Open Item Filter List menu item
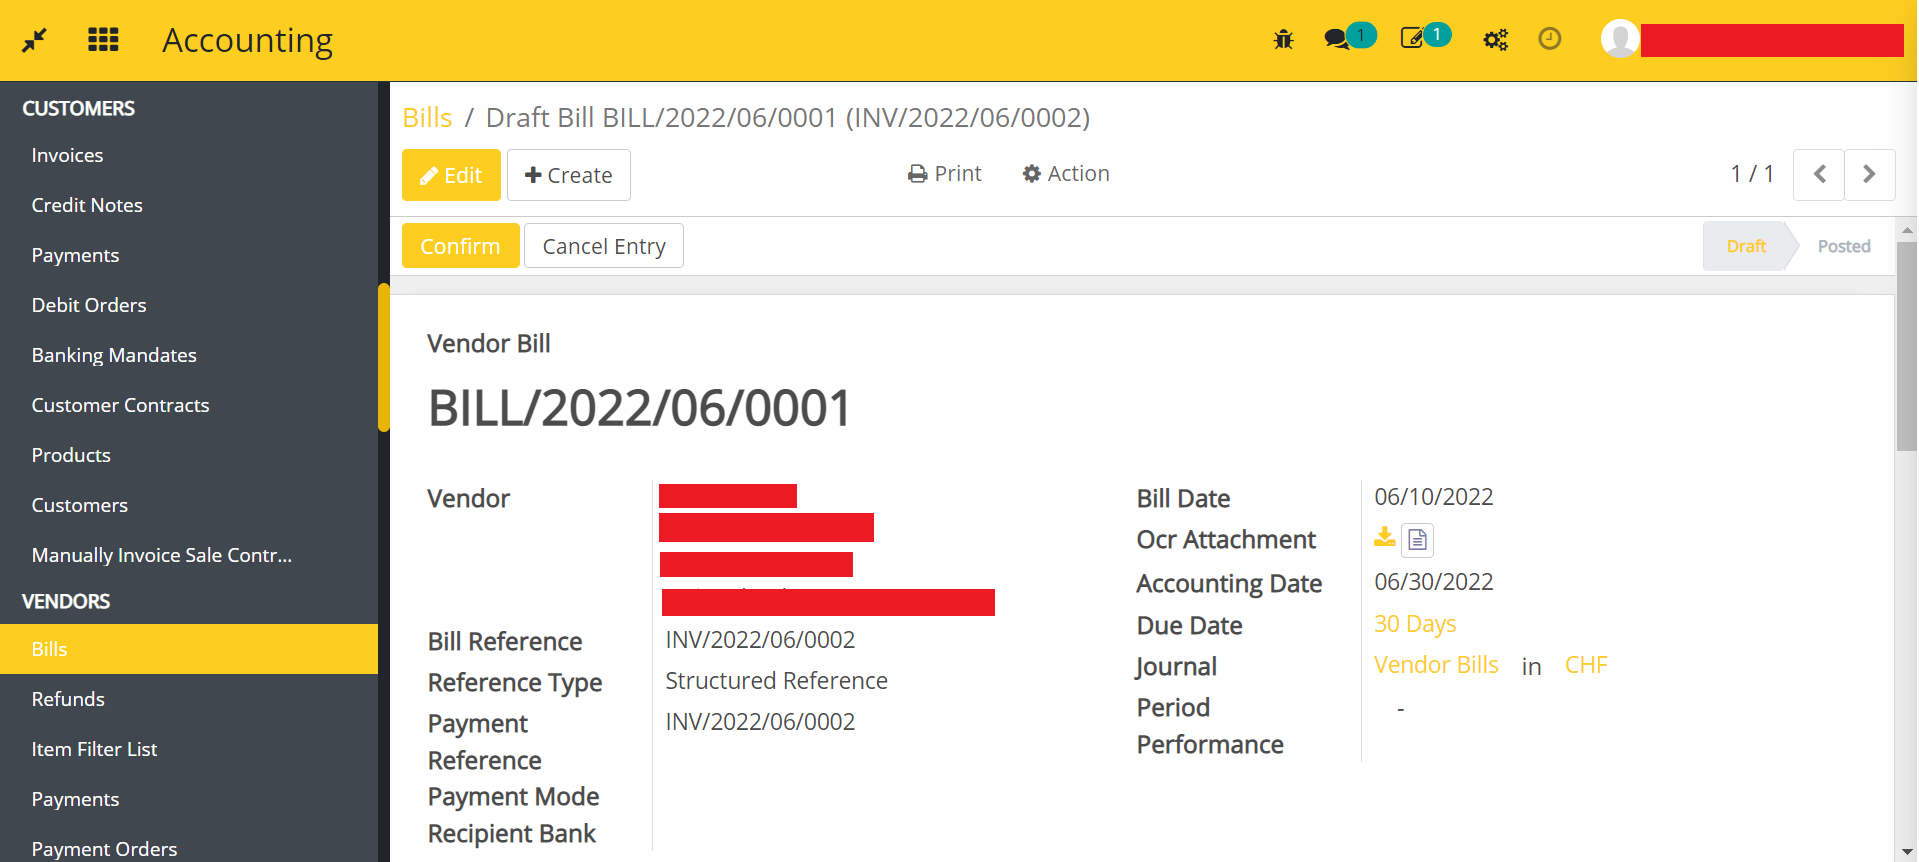The width and height of the screenshot is (1919, 862). (94, 749)
